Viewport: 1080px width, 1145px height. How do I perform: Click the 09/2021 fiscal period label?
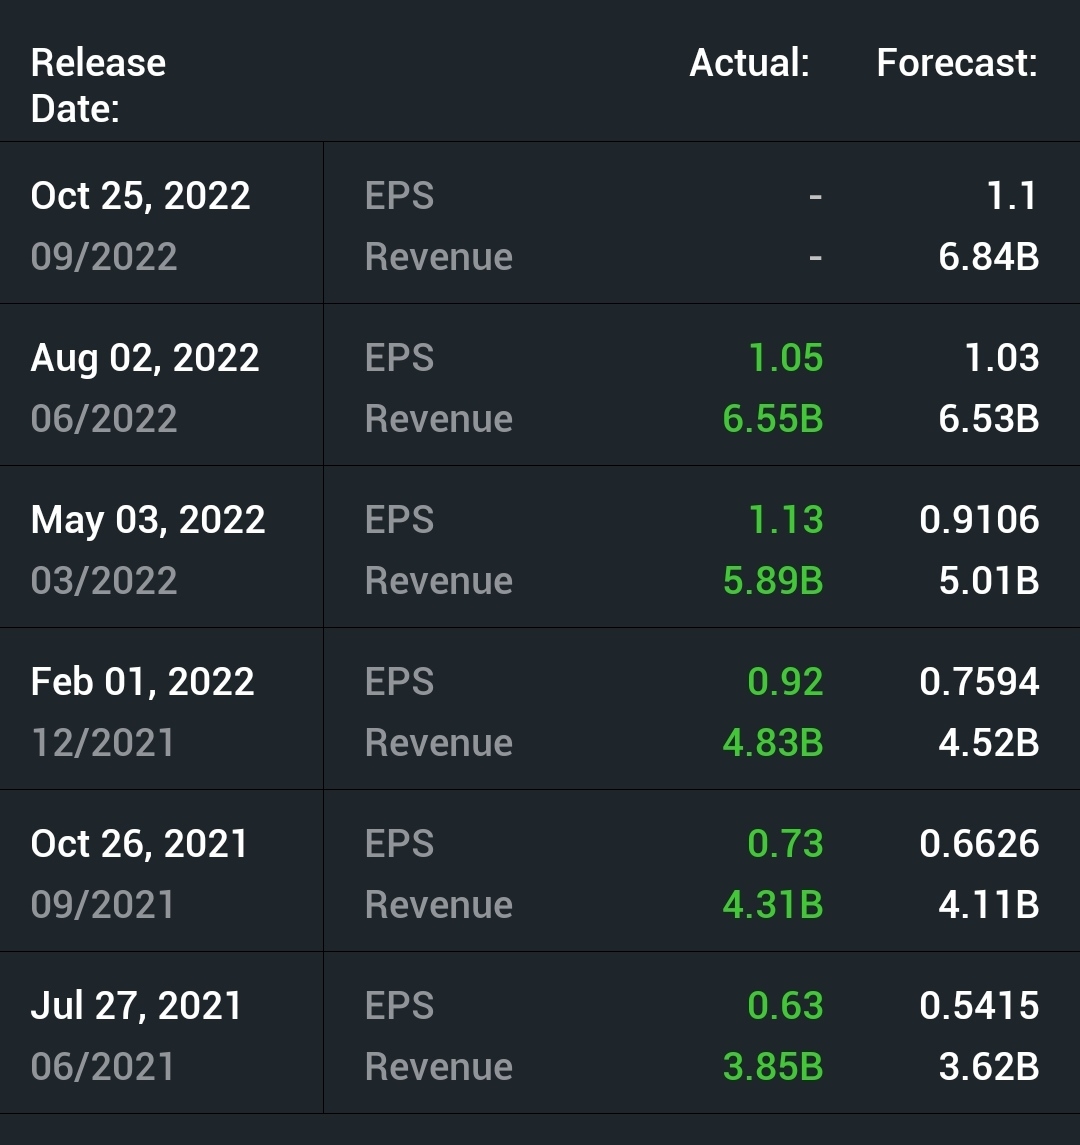(x=103, y=905)
